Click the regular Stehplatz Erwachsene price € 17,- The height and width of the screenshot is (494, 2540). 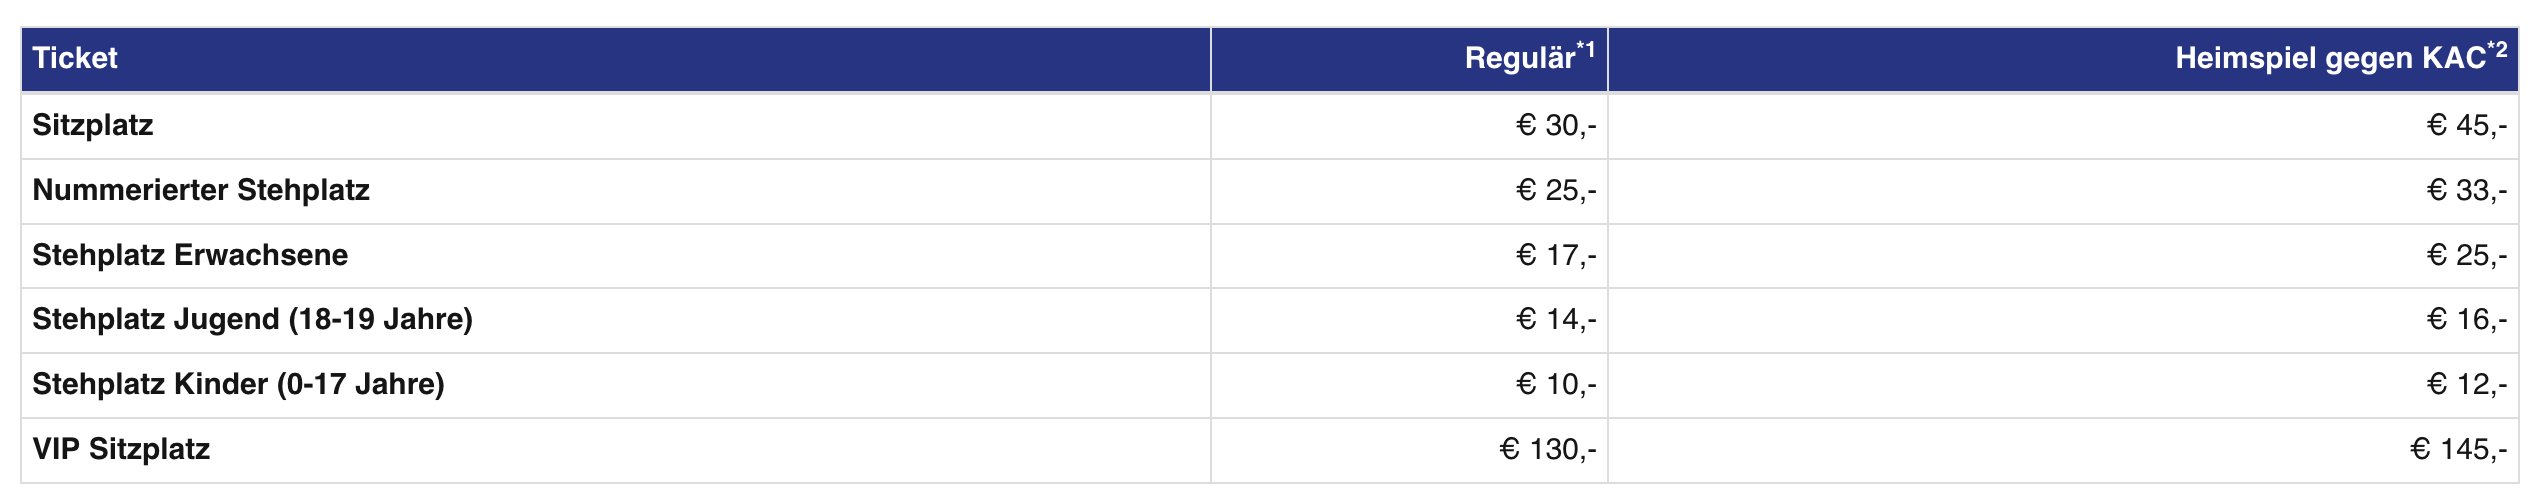tap(1556, 255)
